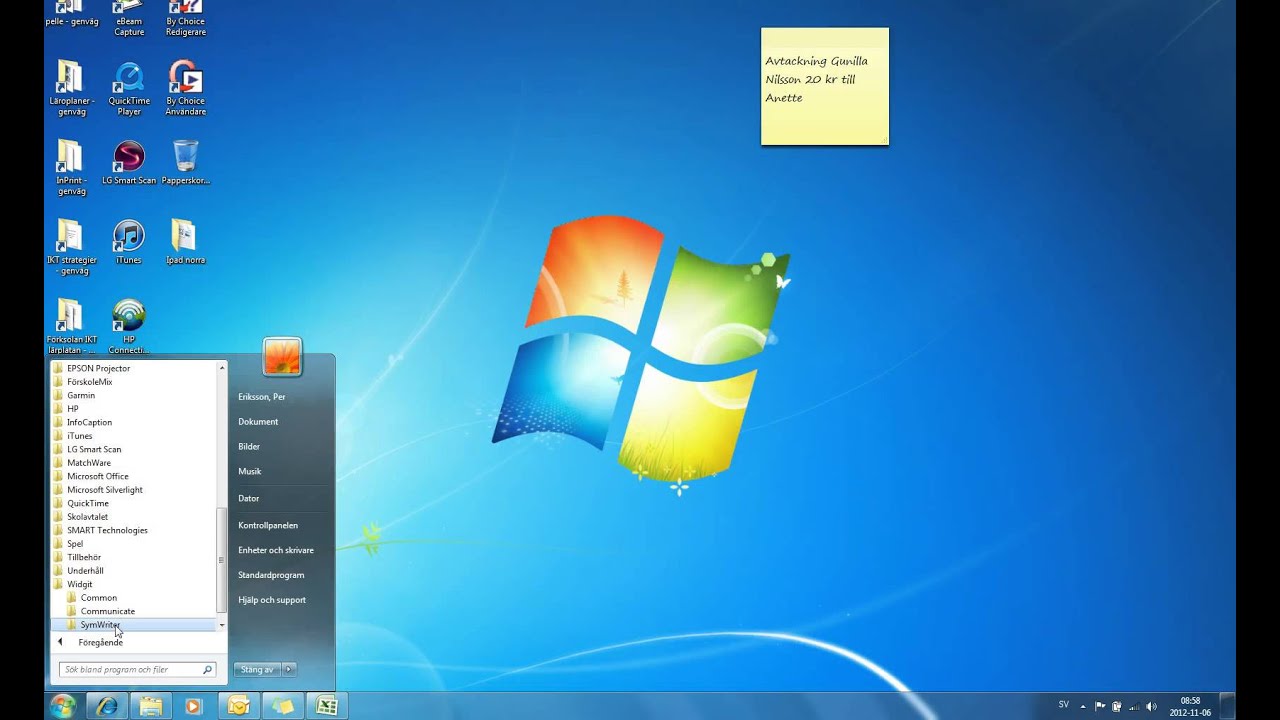Open the shutdown options arrow button
Viewport: 1280px width, 720px height.
(289, 669)
